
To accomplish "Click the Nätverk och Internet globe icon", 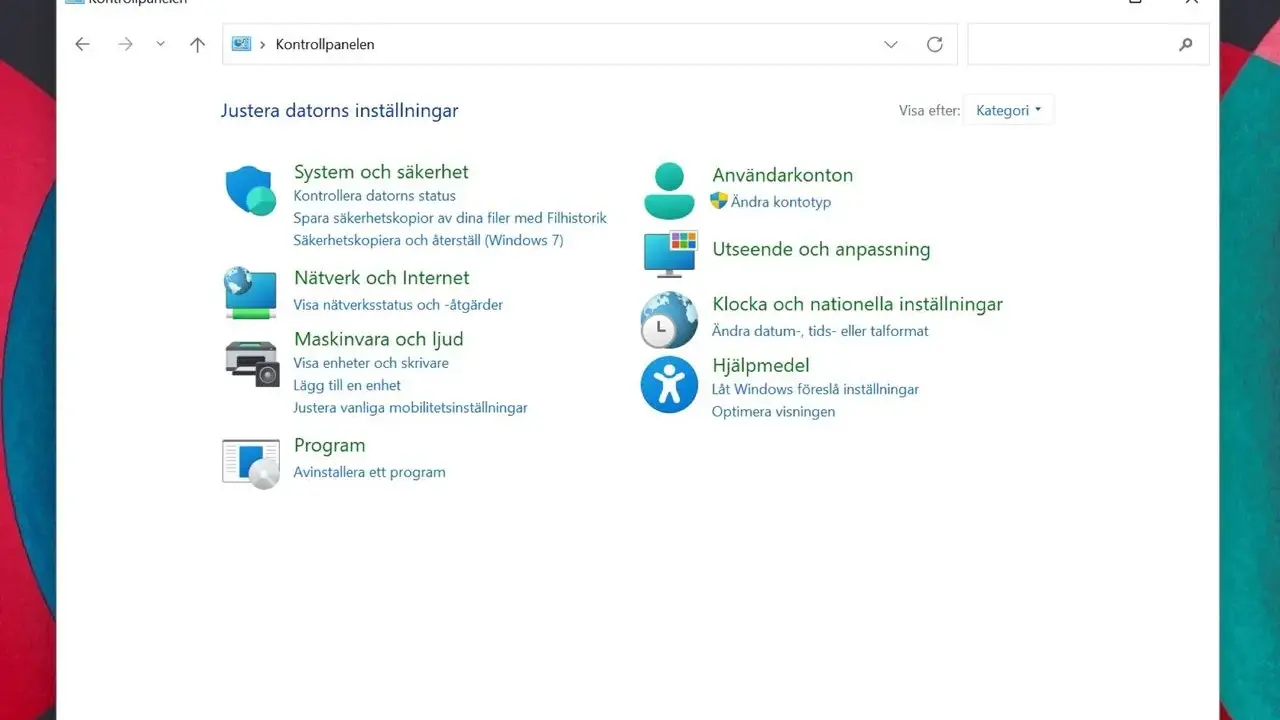I will (250, 293).
